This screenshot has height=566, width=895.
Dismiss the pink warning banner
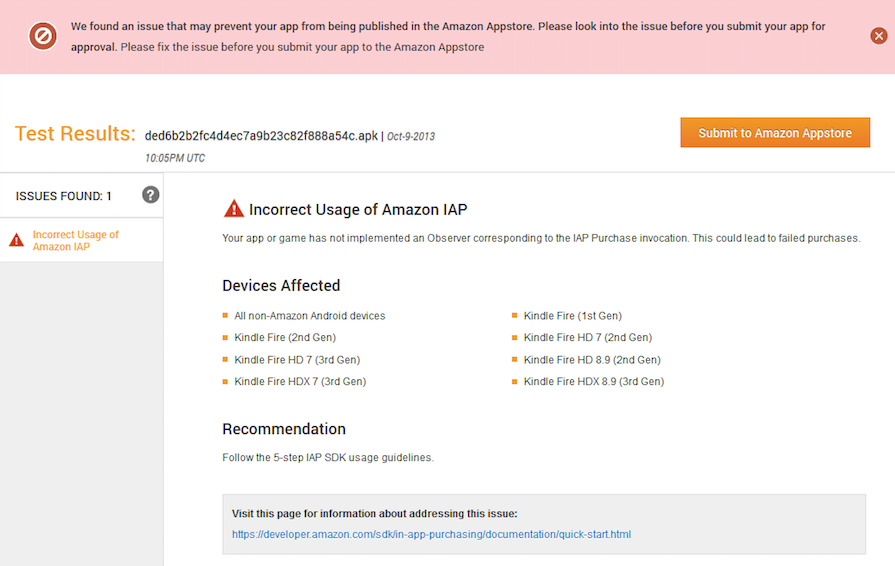(x=879, y=36)
